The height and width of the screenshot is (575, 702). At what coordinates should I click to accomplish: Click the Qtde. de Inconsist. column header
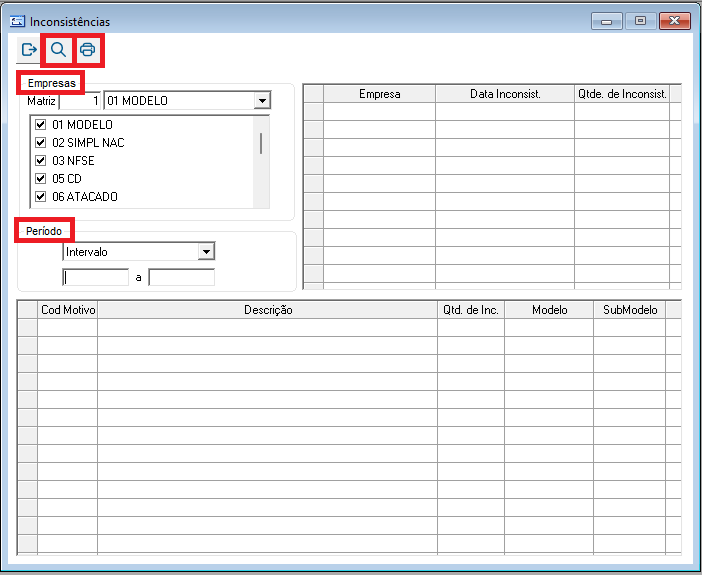click(x=622, y=94)
